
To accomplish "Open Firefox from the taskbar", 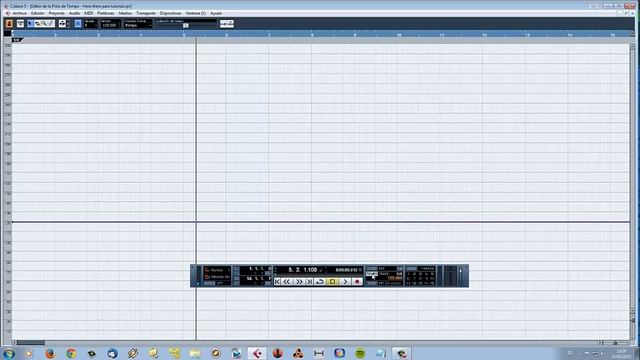I will point(50,353).
